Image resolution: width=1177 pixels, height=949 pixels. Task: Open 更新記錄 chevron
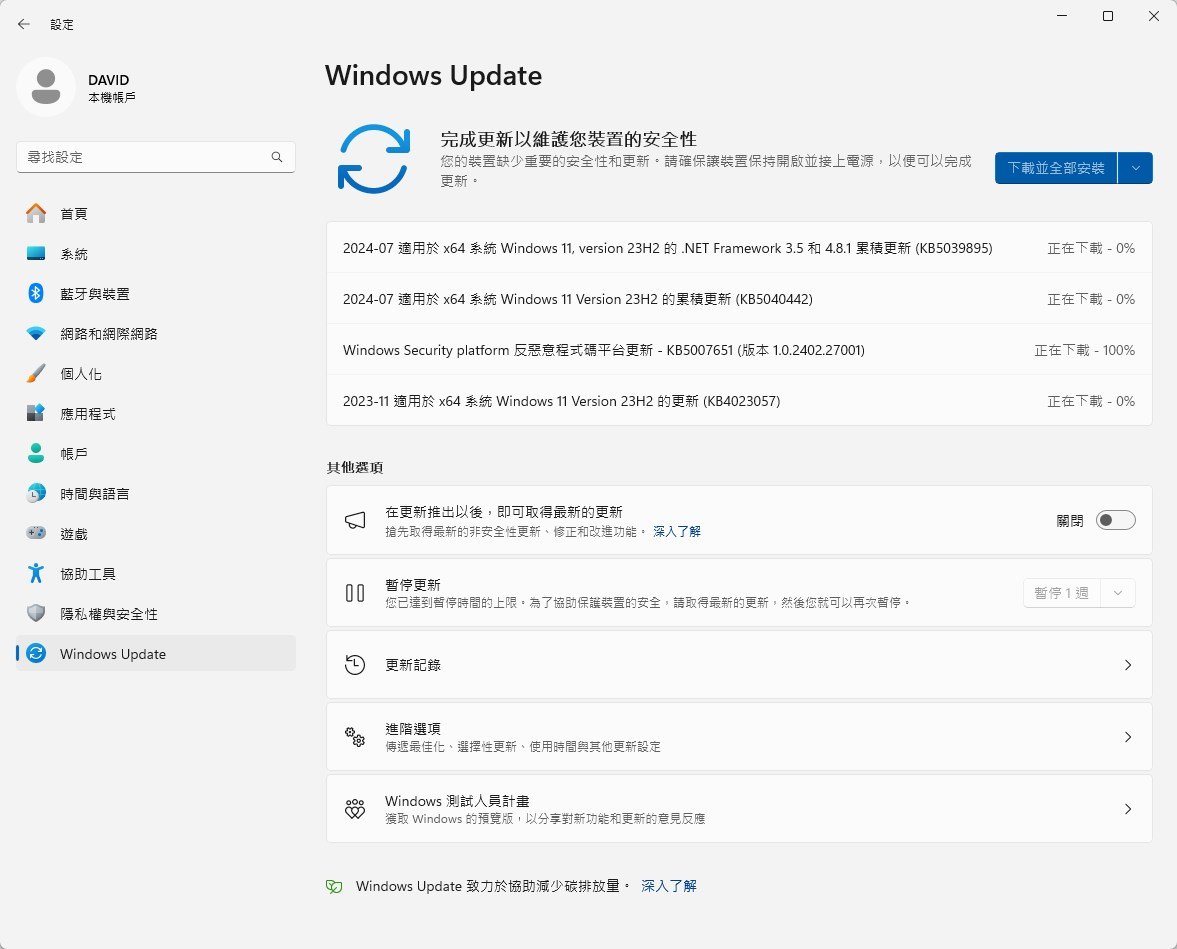[1127, 665]
